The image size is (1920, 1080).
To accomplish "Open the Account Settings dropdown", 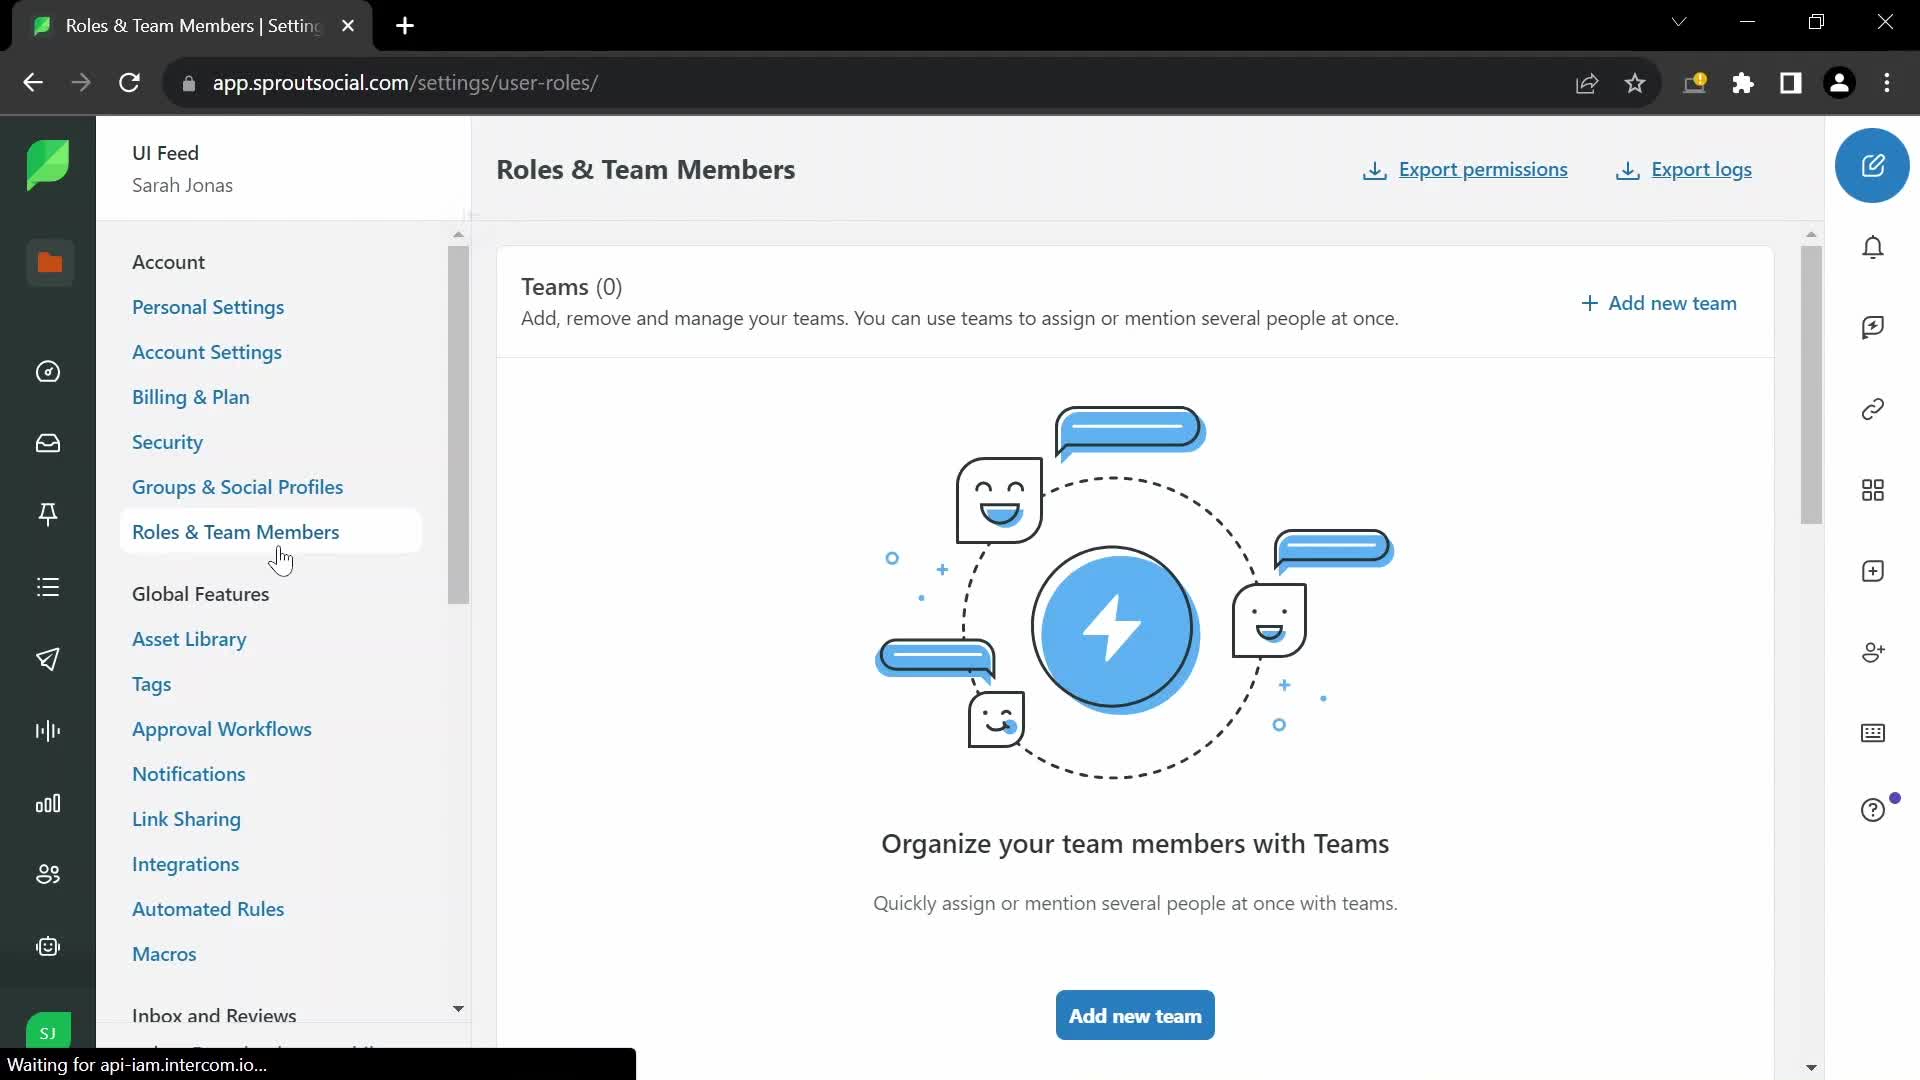I will 206,352.
